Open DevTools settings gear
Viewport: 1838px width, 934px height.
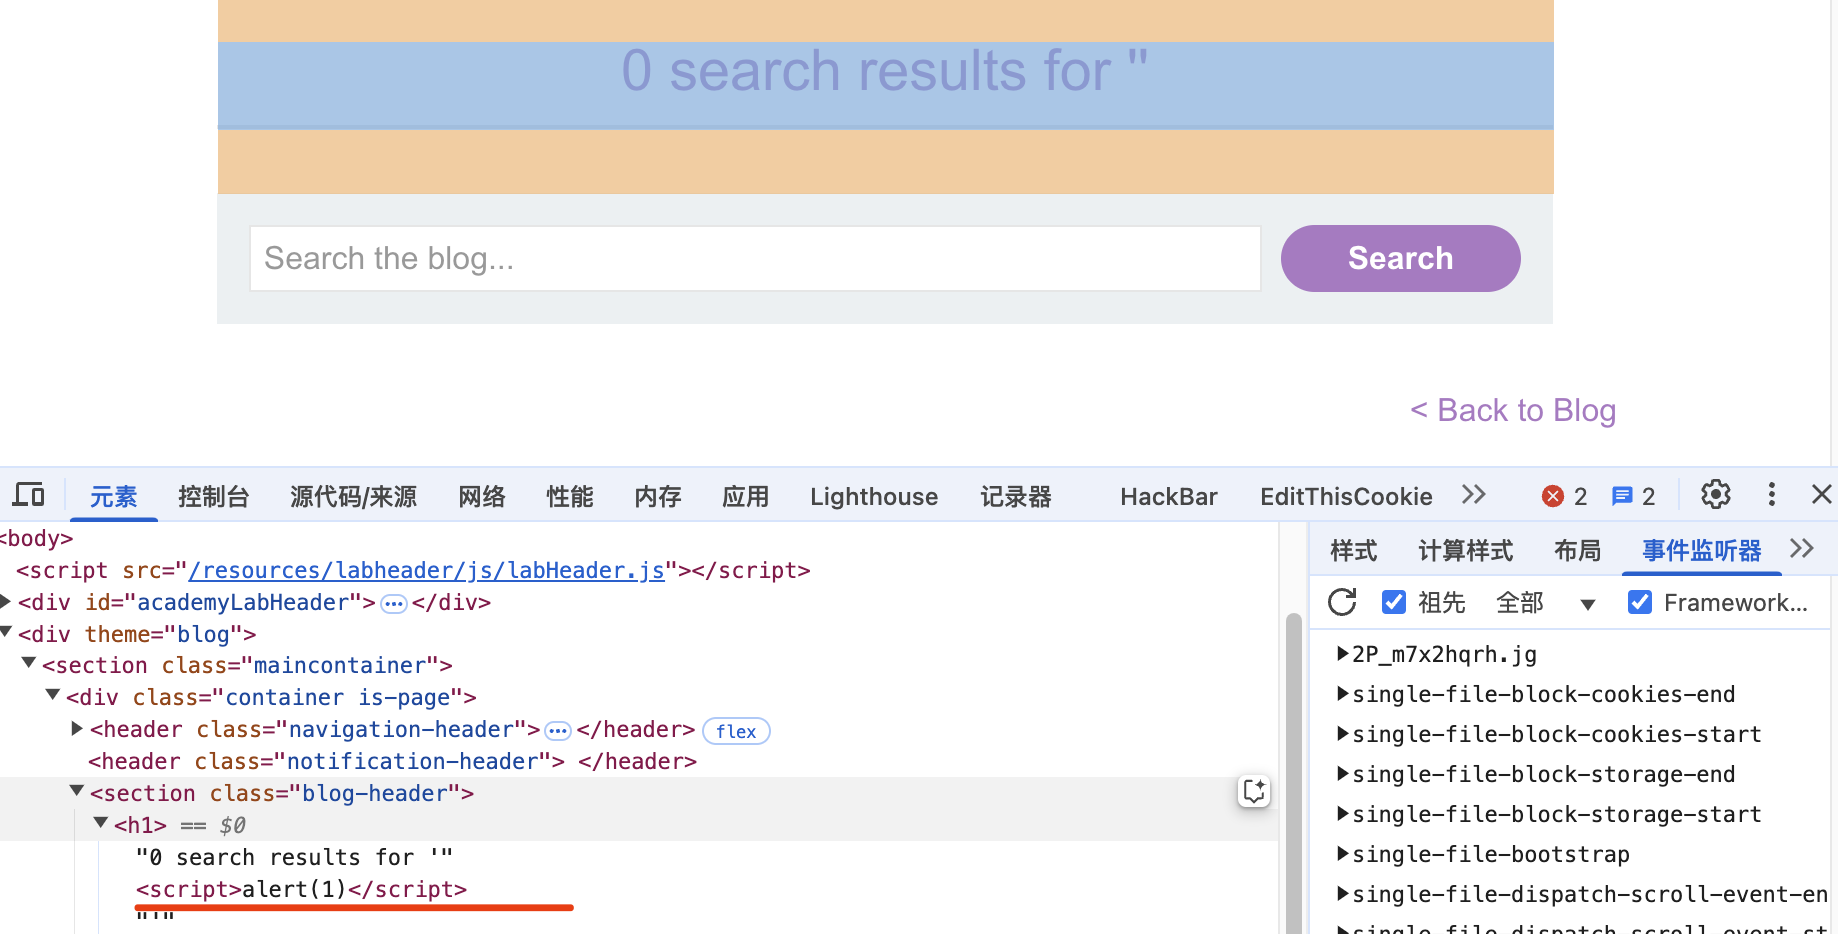pos(1715,495)
